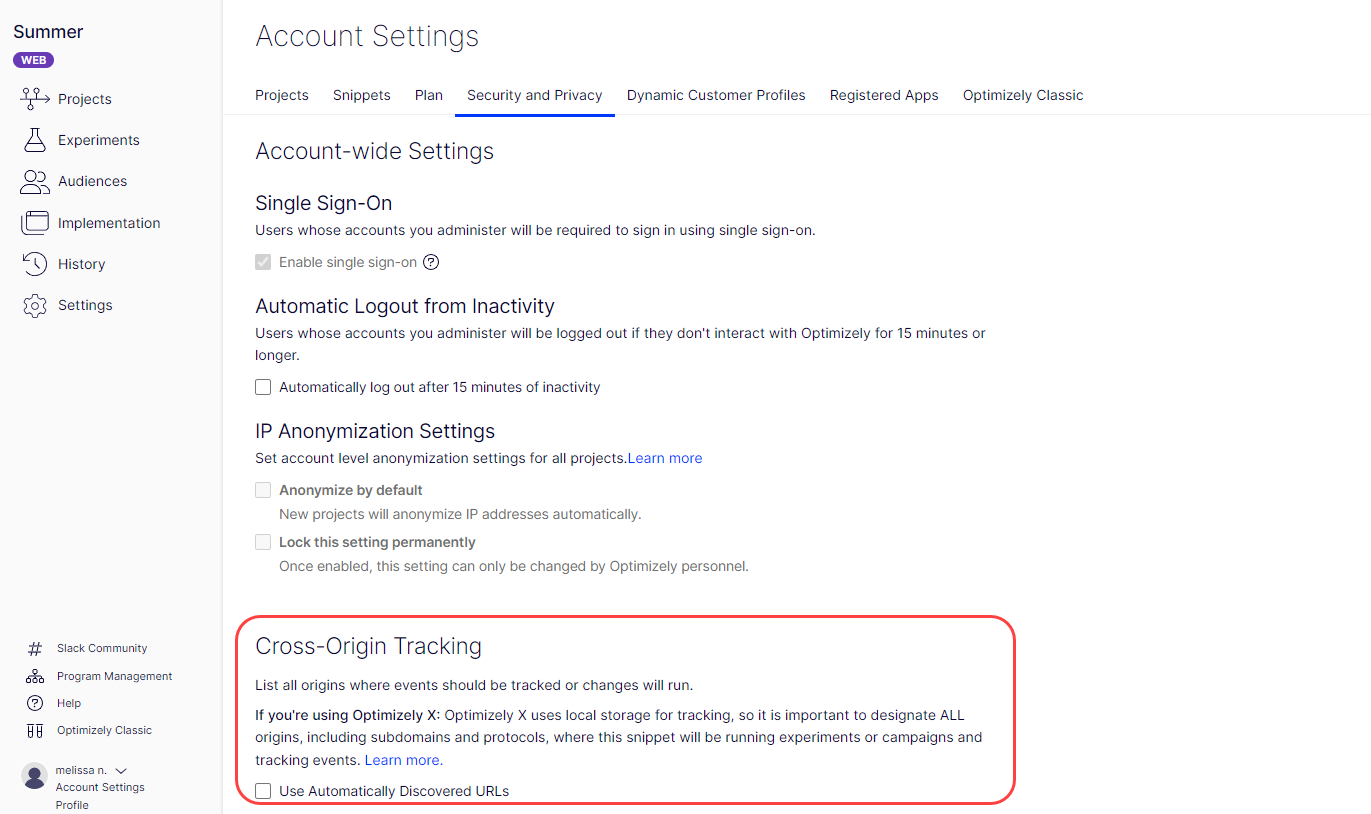The height and width of the screenshot is (814, 1371).
Task: Enable Use Automatically Discovered URLs
Action: click(x=263, y=790)
